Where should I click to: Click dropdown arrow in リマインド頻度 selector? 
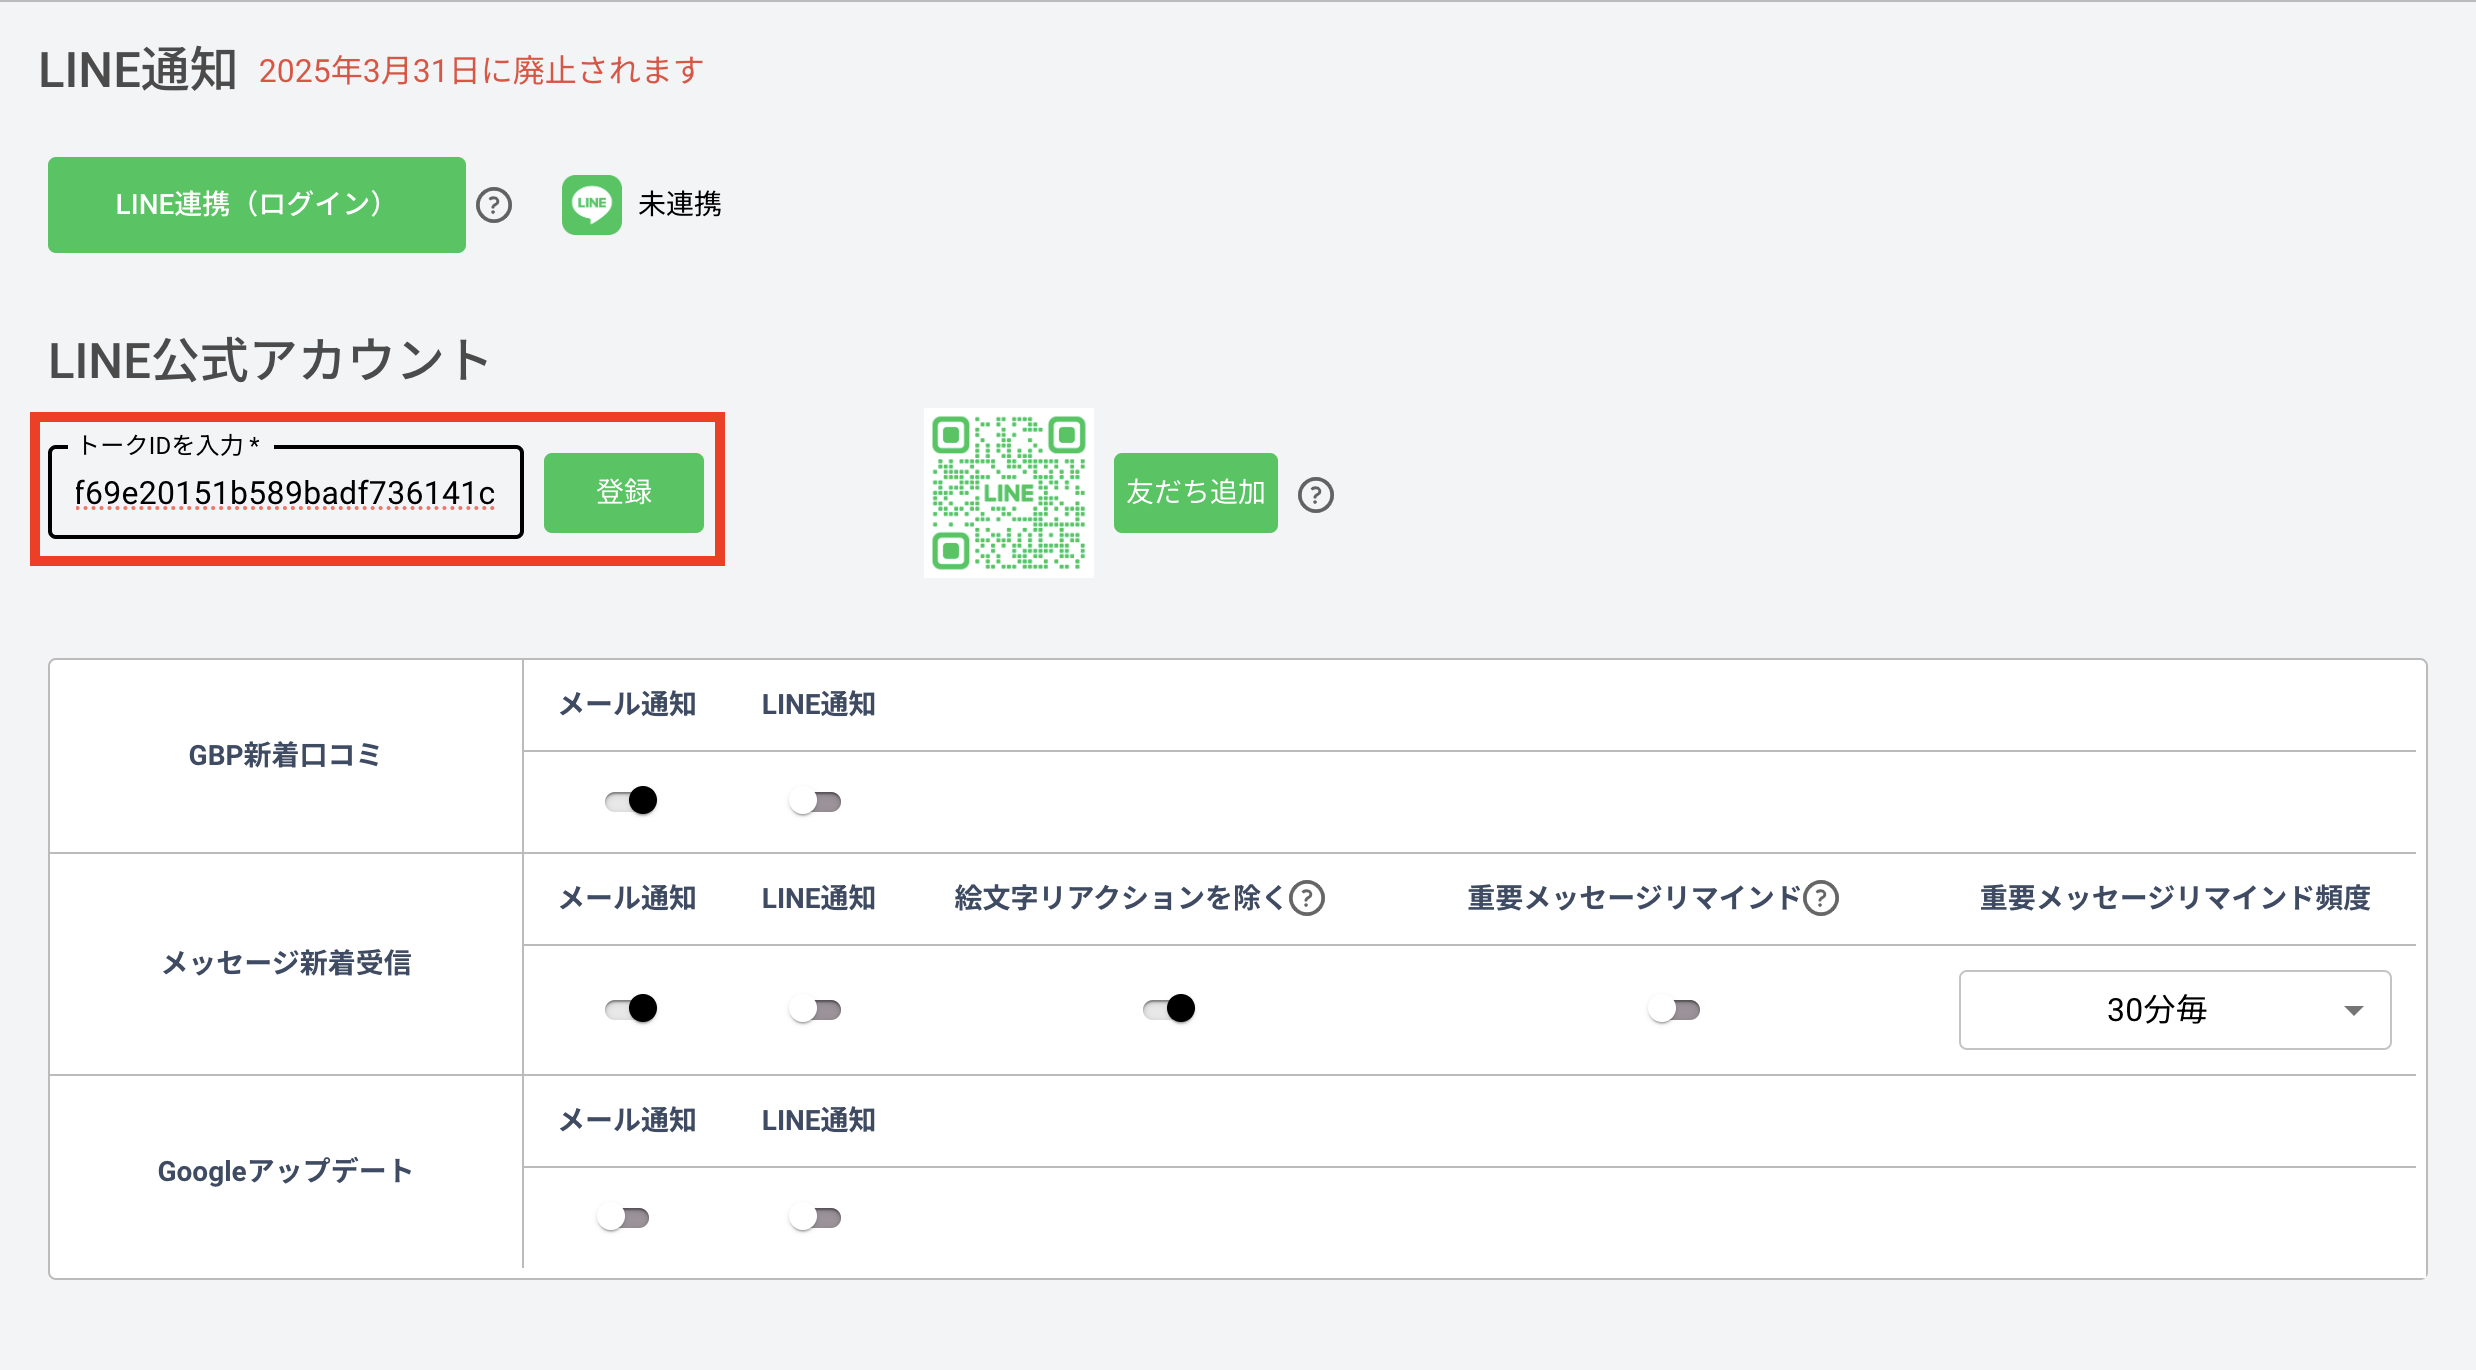click(2353, 1011)
